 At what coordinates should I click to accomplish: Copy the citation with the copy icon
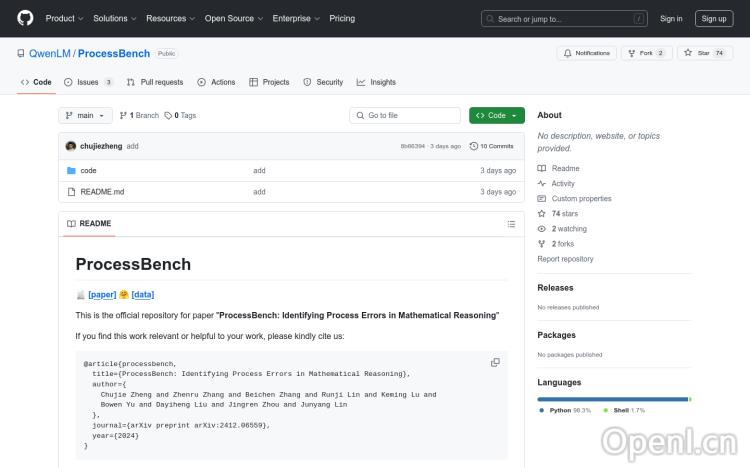pos(495,362)
